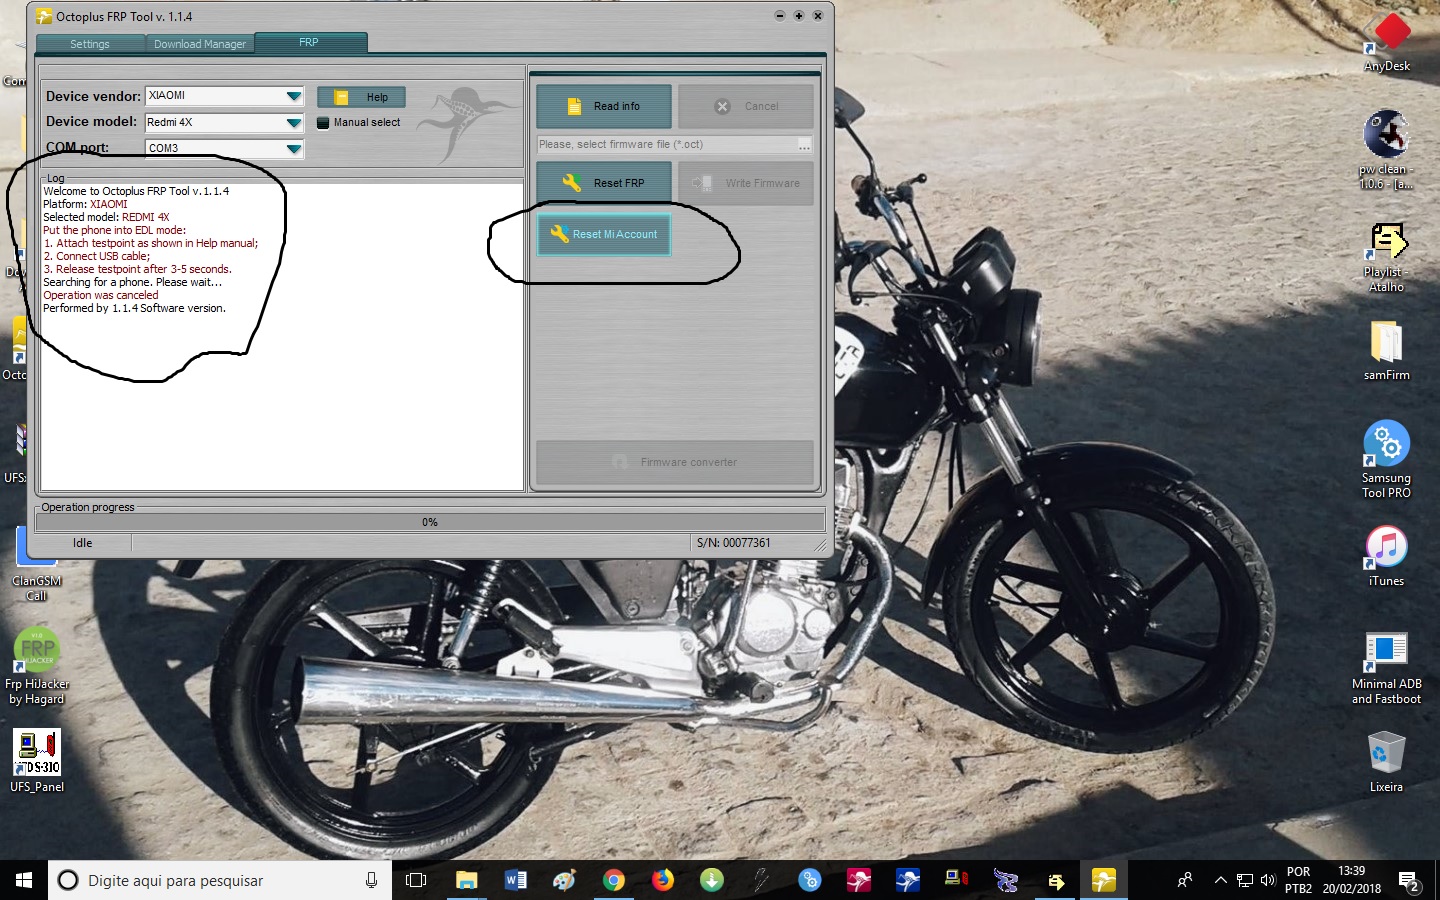Viewport: 1440px width, 900px height.
Task: Click the Write Firmware button
Action: coord(746,183)
